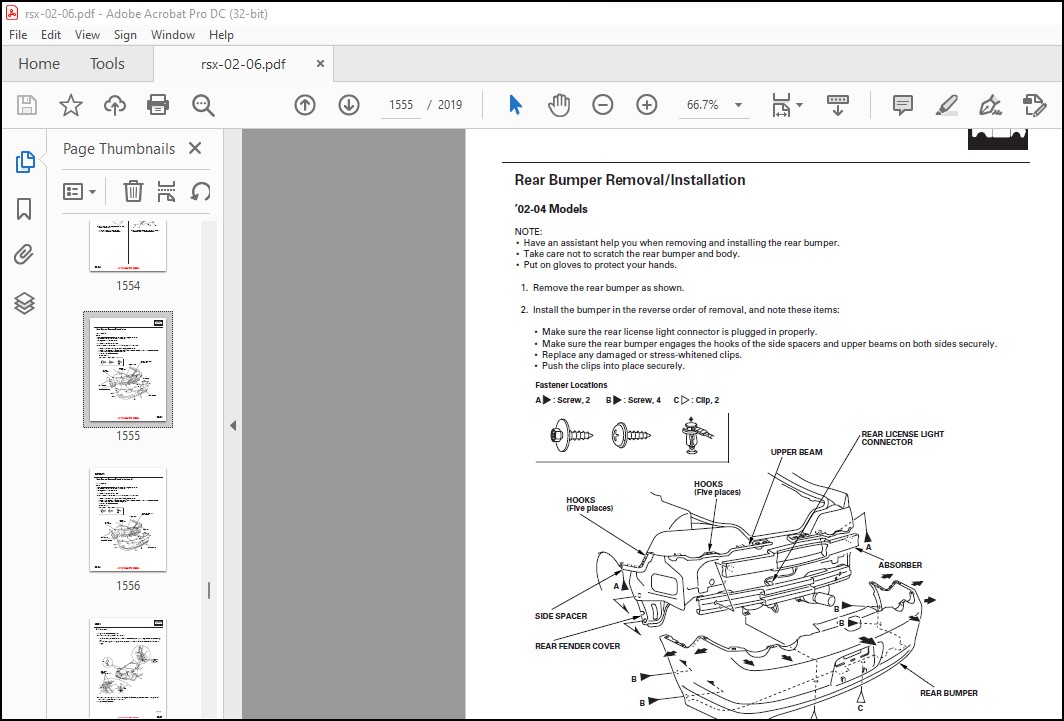Zoom in with the plus icon
The width and height of the screenshot is (1064, 721).
(647, 105)
